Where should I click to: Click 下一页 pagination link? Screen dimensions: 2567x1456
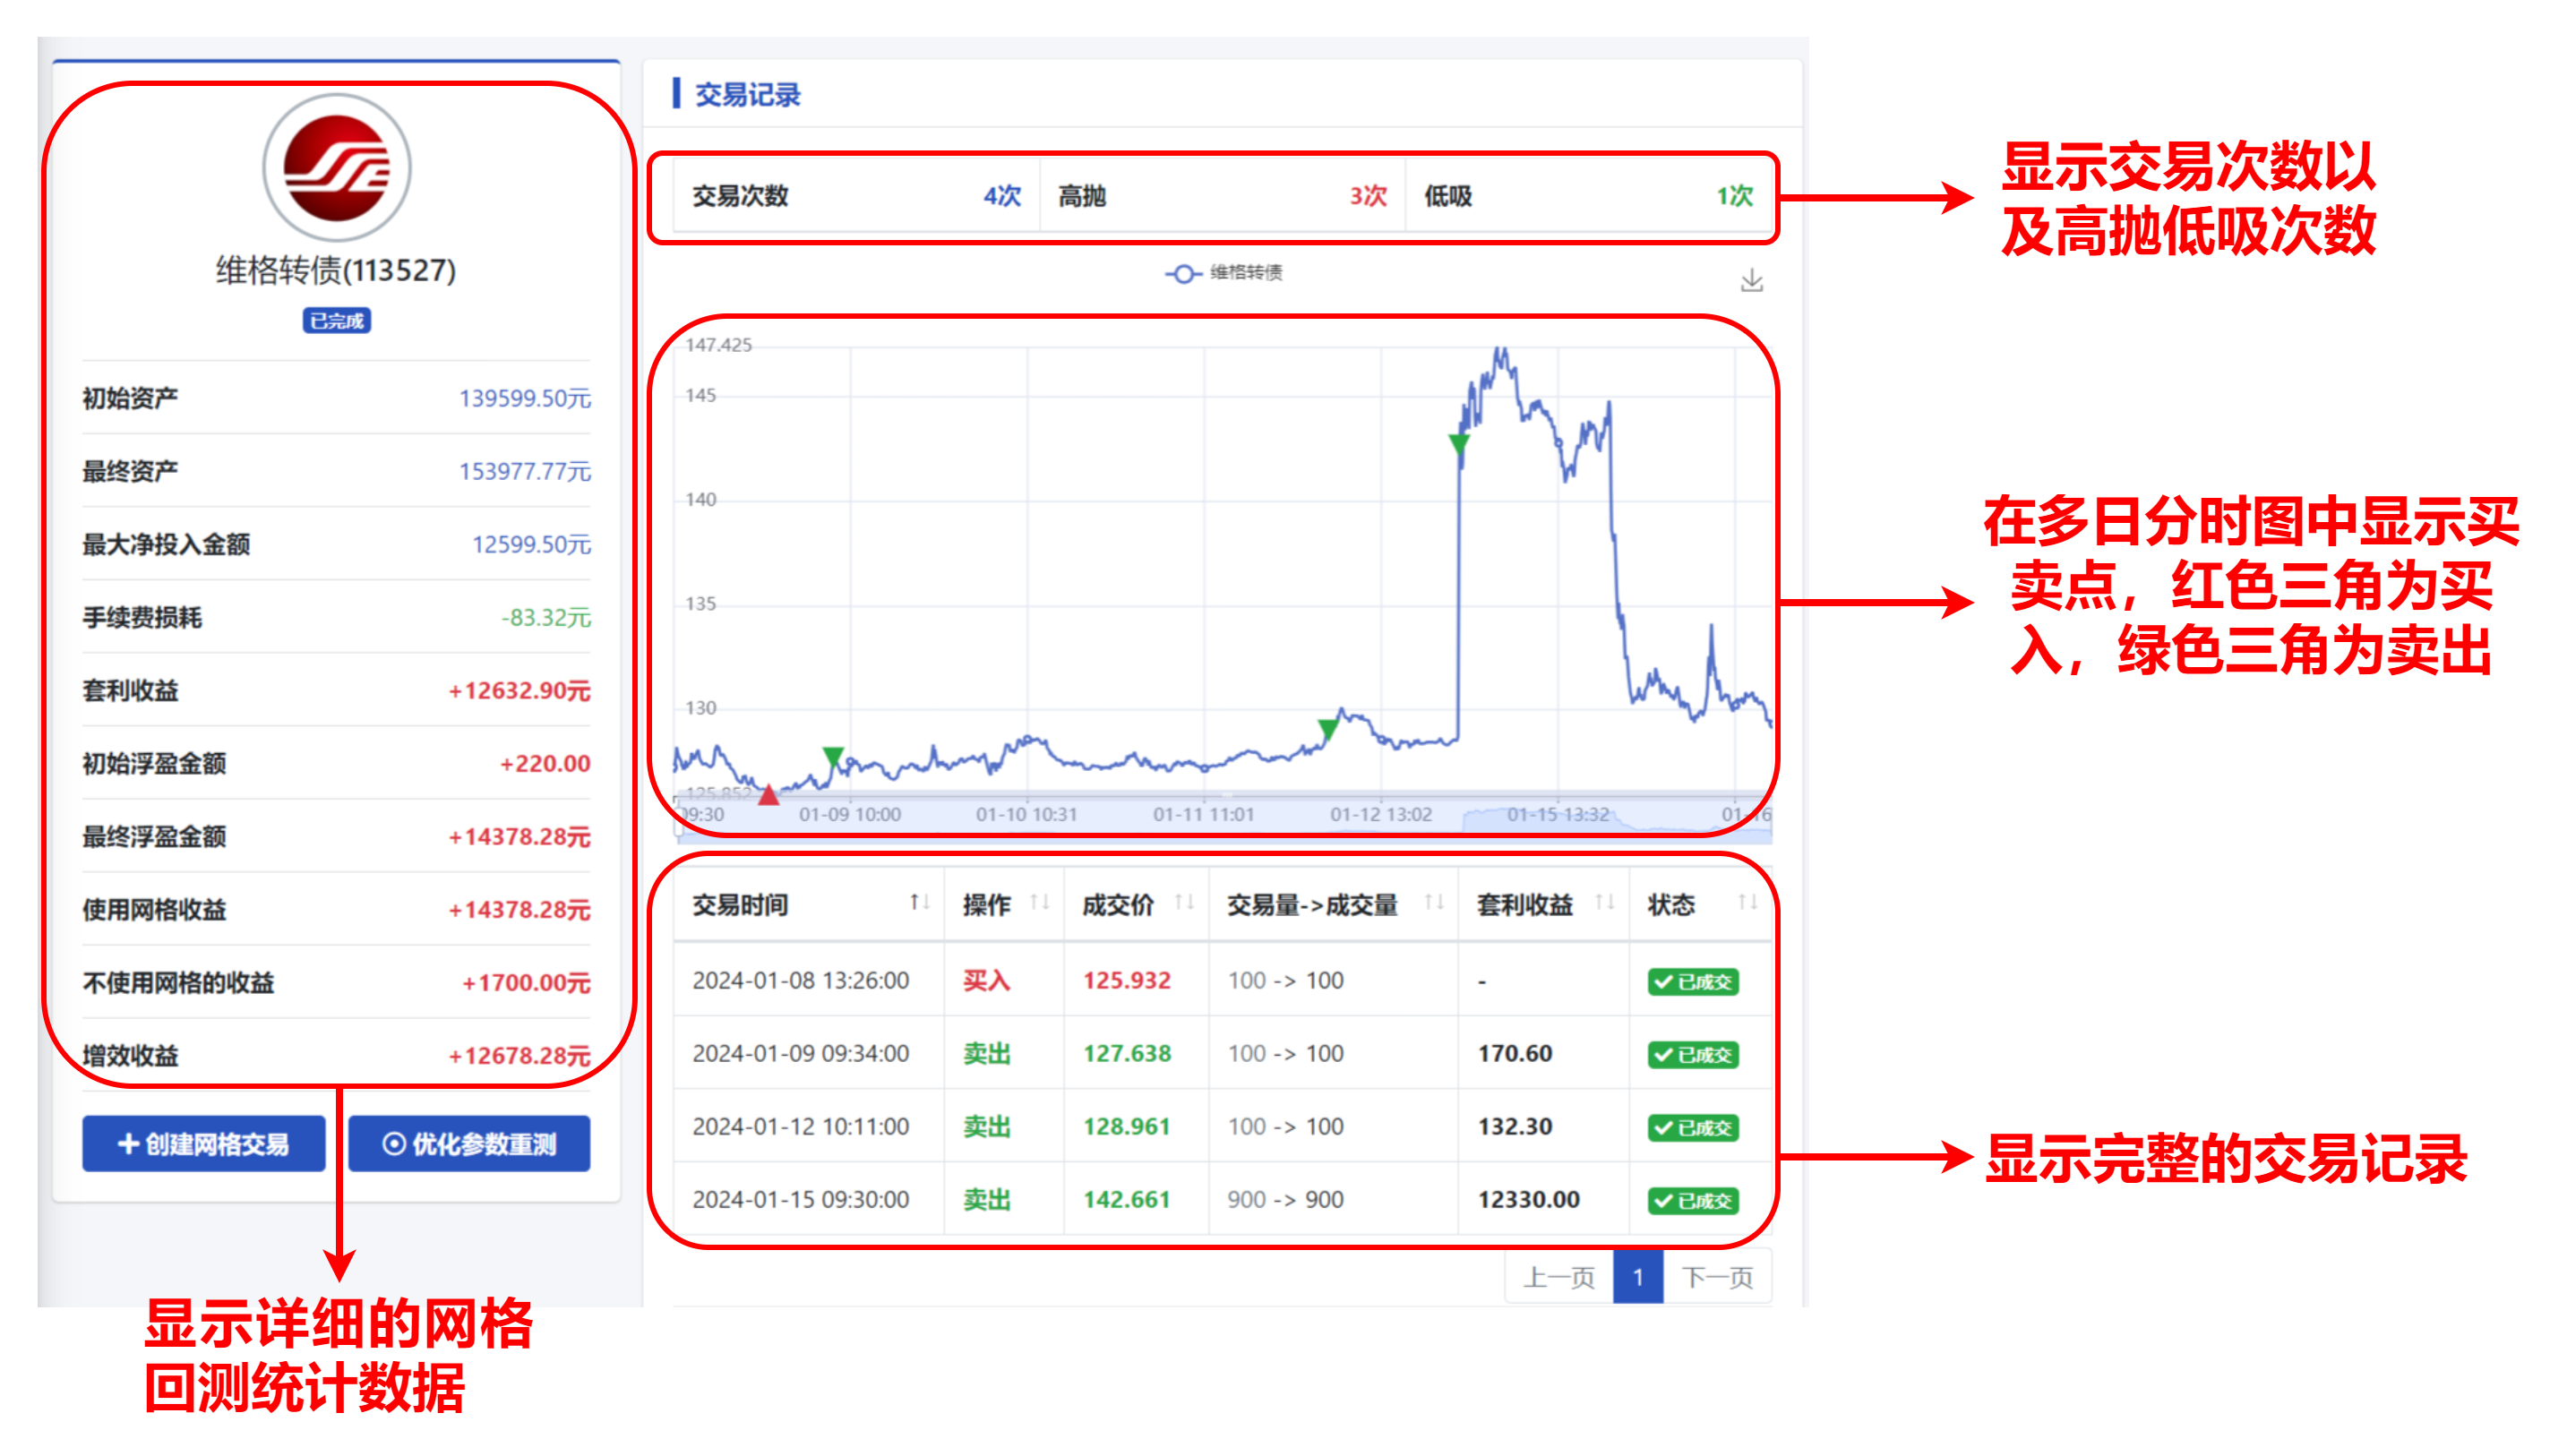click(1717, 1277)
